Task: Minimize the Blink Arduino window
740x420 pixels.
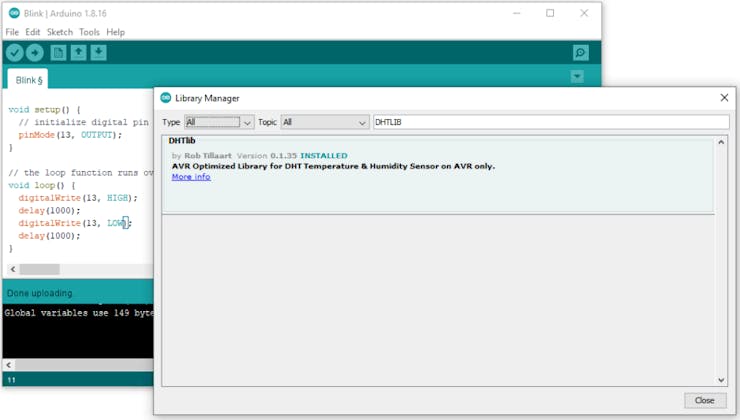Action: (x=517, y=13)
